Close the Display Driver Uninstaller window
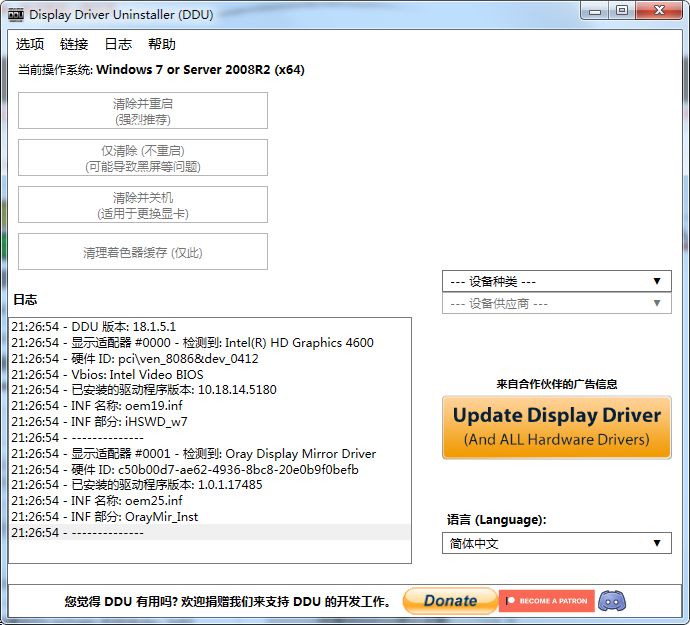 659,11
